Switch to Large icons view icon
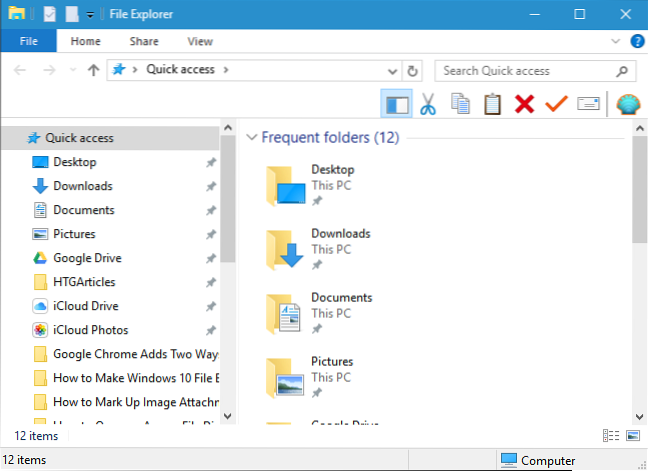The image size is (648, 471). (x=633, y=435)
